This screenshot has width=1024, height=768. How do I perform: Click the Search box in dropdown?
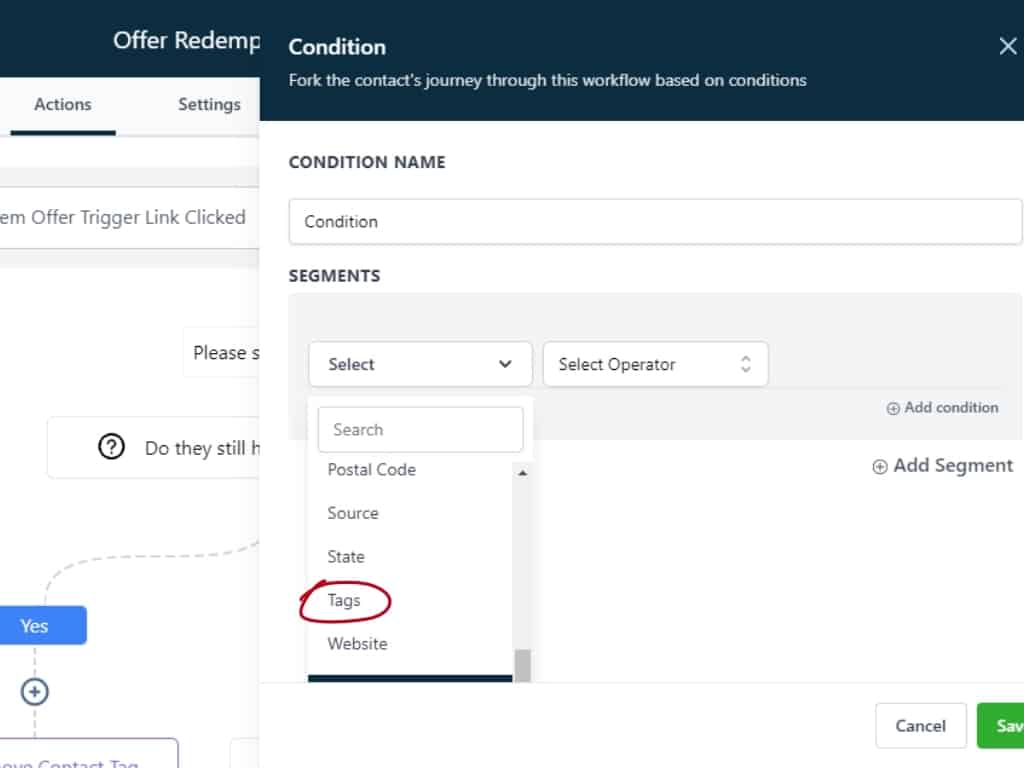coord(420,429)
